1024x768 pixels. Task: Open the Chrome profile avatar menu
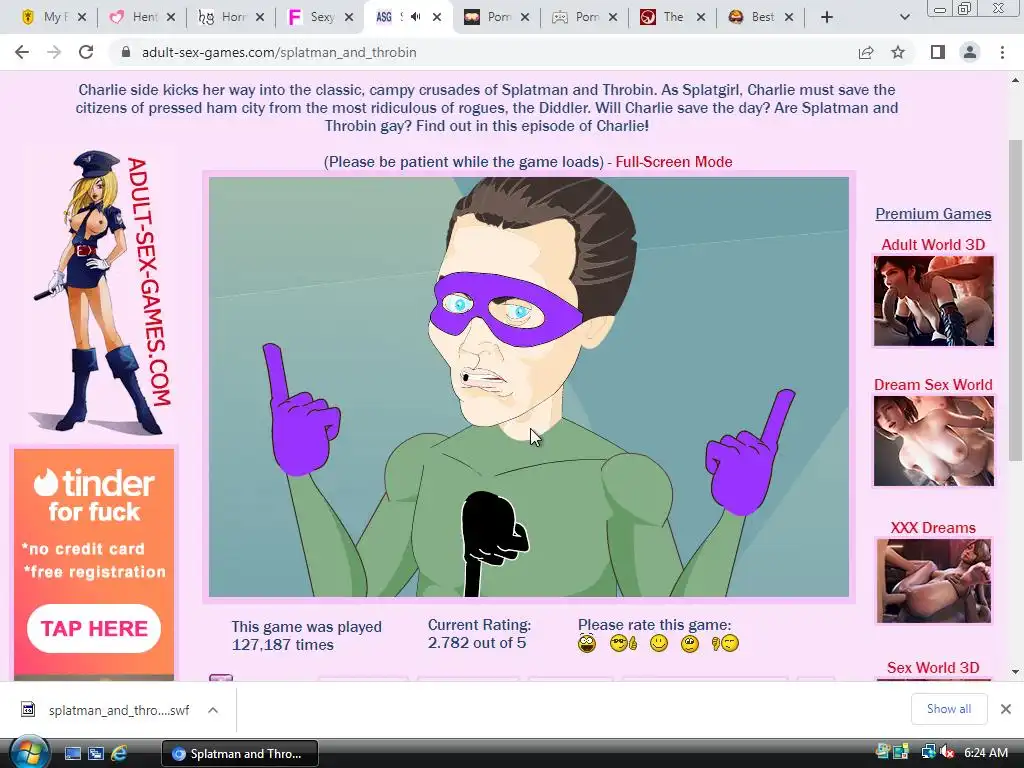[970, 52]
